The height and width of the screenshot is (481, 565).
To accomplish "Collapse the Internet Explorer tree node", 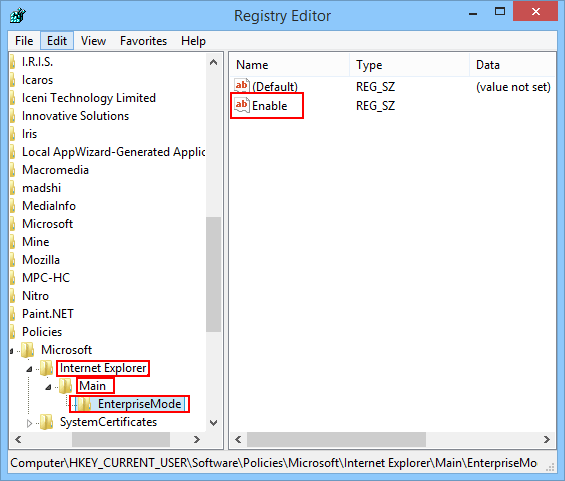I will (x=30, y=369).
